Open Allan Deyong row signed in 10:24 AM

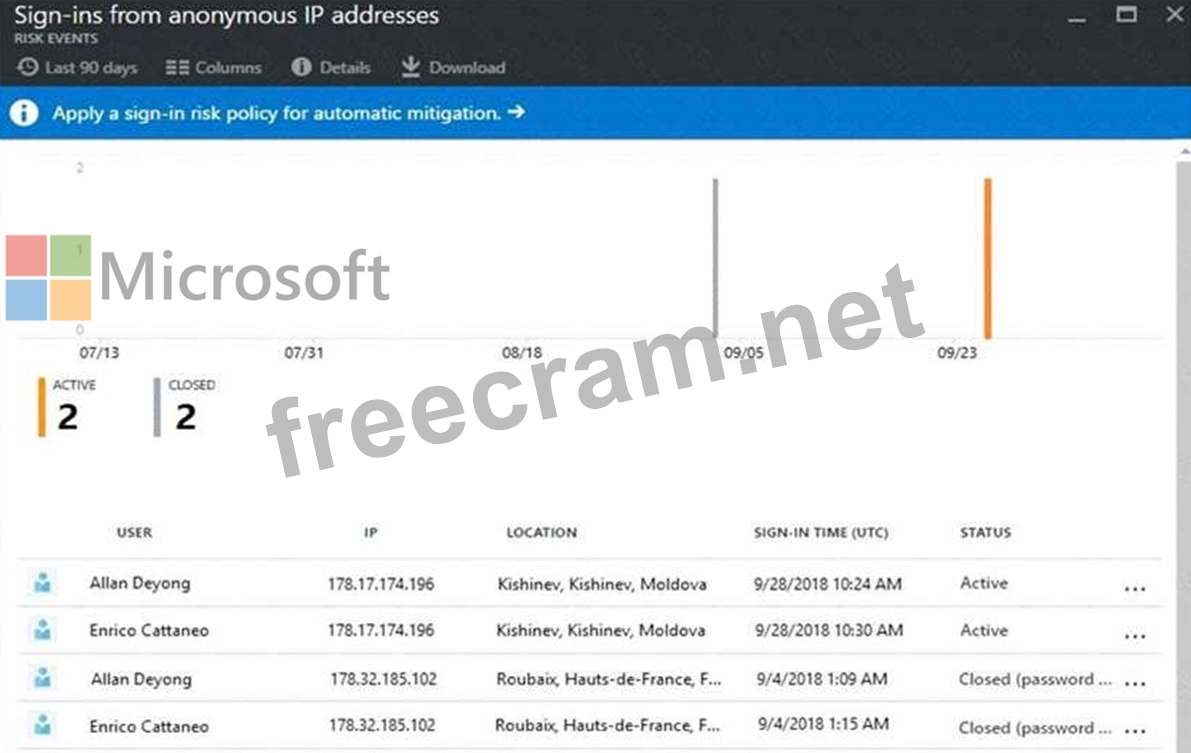click(589, 584)
